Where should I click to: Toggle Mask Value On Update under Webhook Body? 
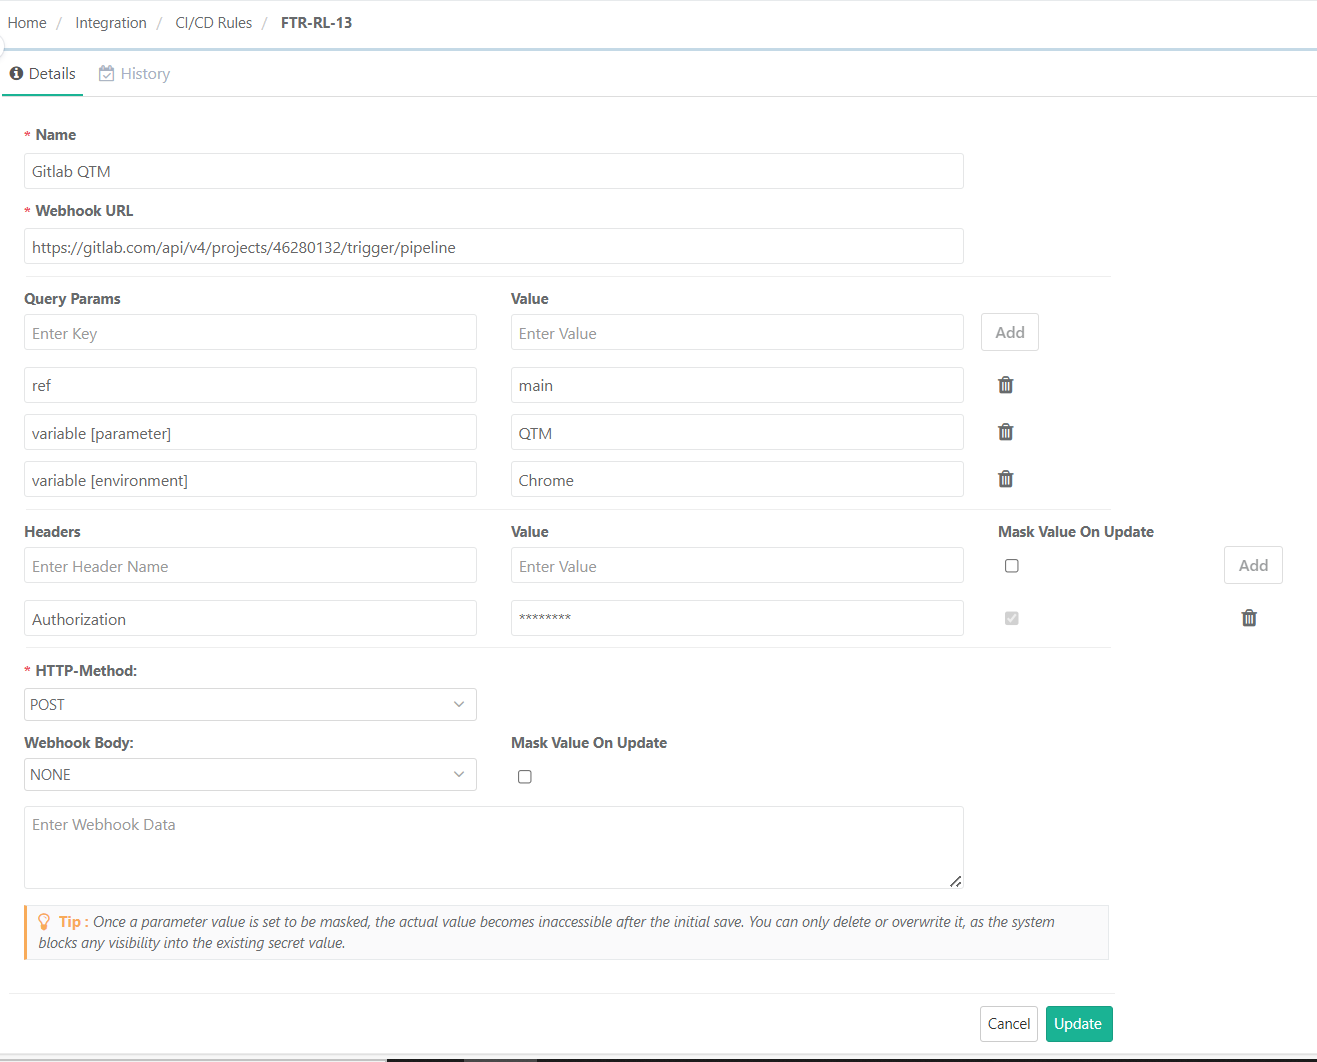(524, 776)
